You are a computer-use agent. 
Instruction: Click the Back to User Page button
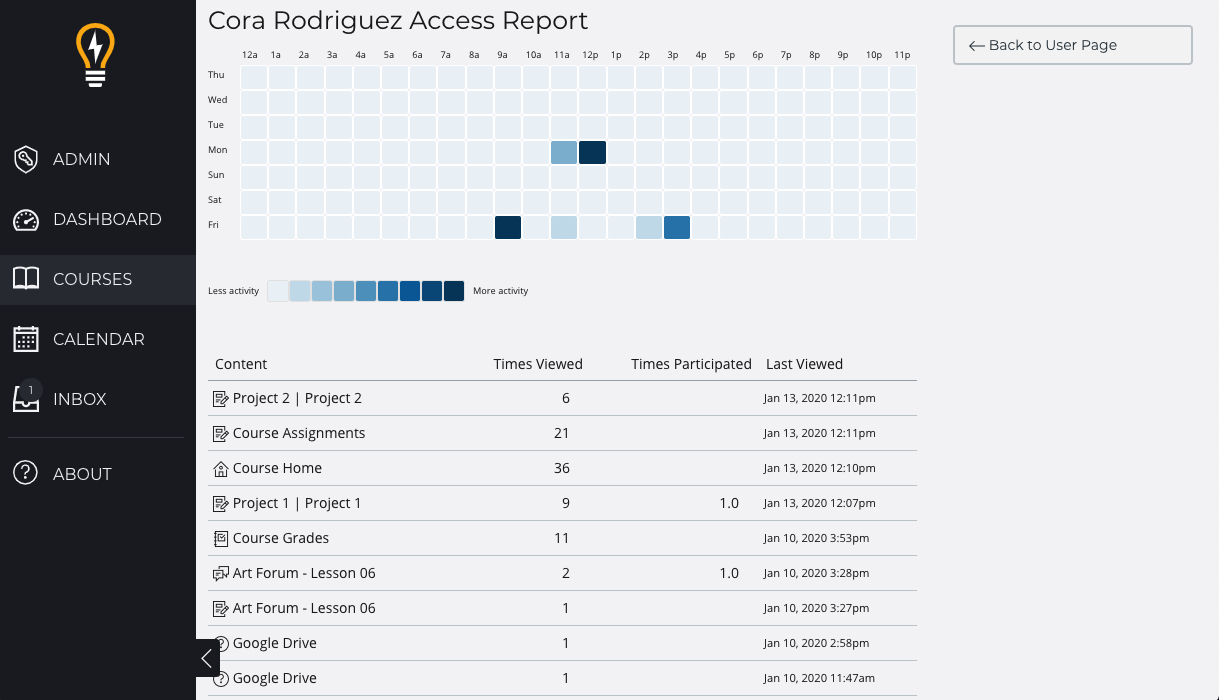click(x=1072, y=45)
